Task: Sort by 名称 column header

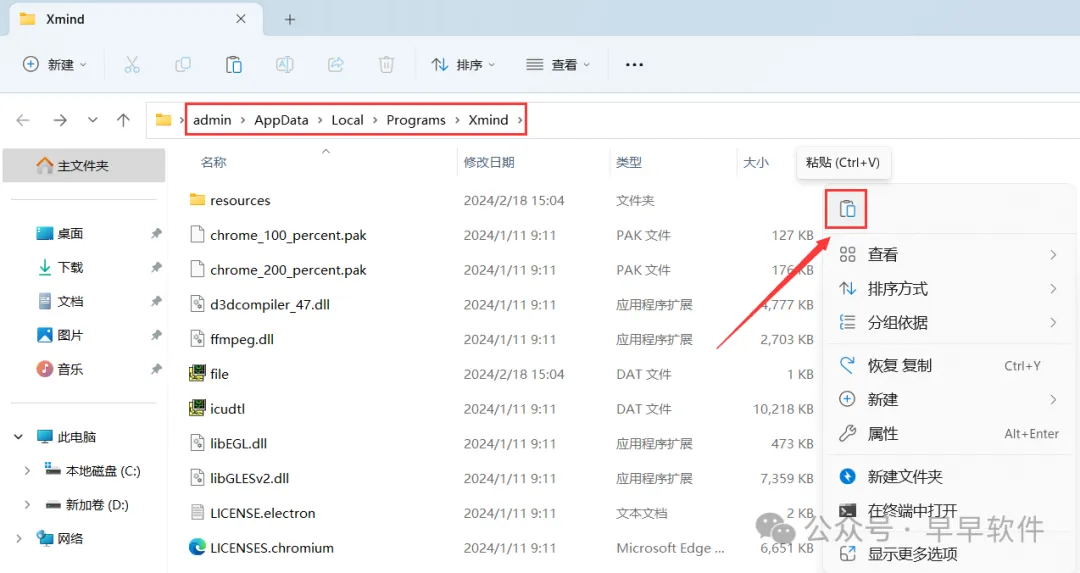Action: (x=214, y=163)
